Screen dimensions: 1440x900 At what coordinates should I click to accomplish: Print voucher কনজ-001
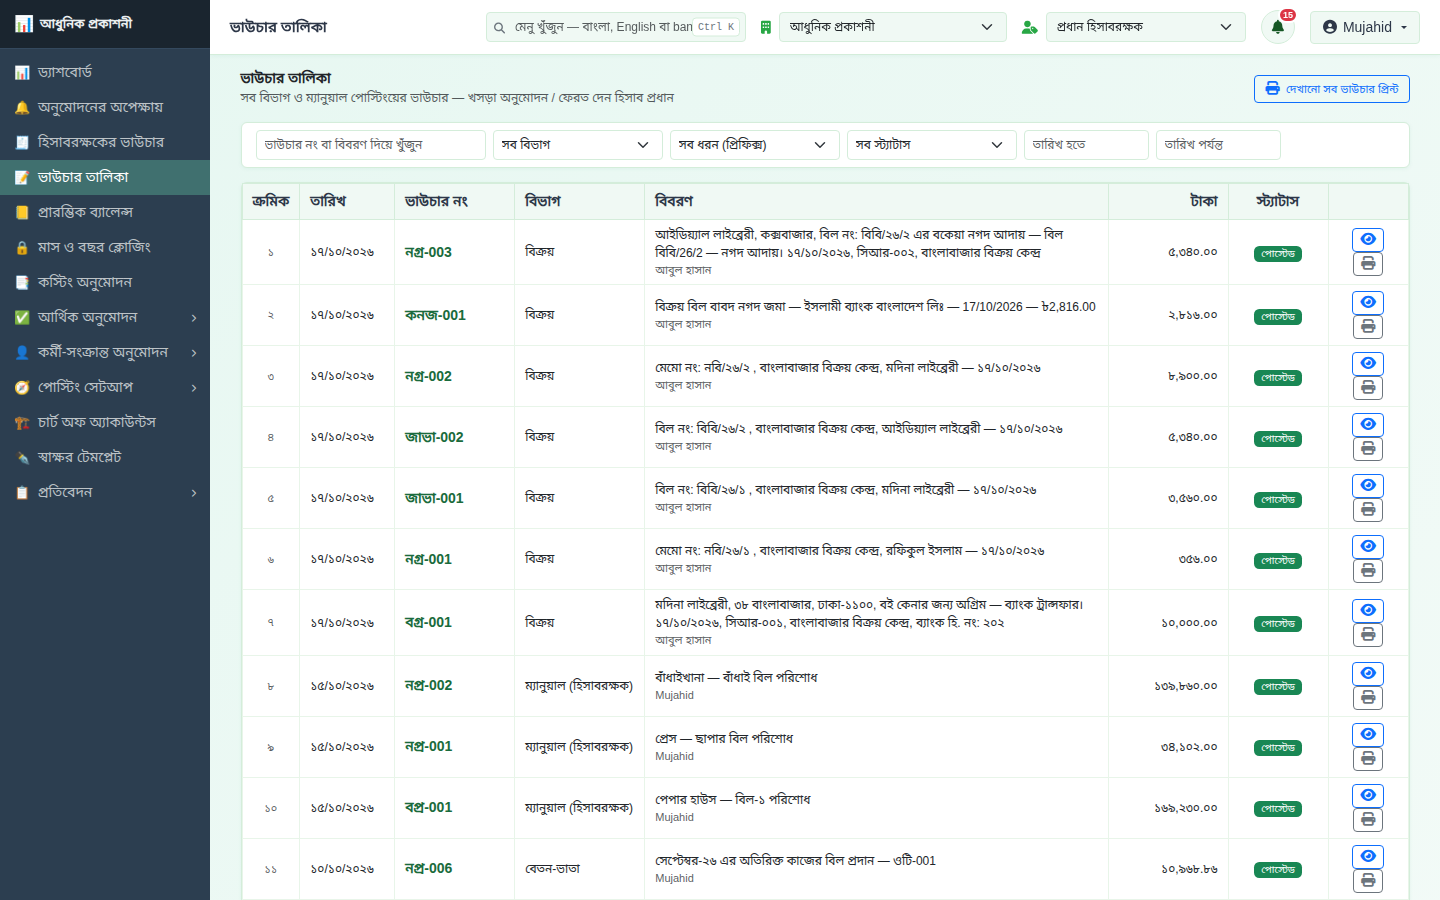pos(1368,326)
